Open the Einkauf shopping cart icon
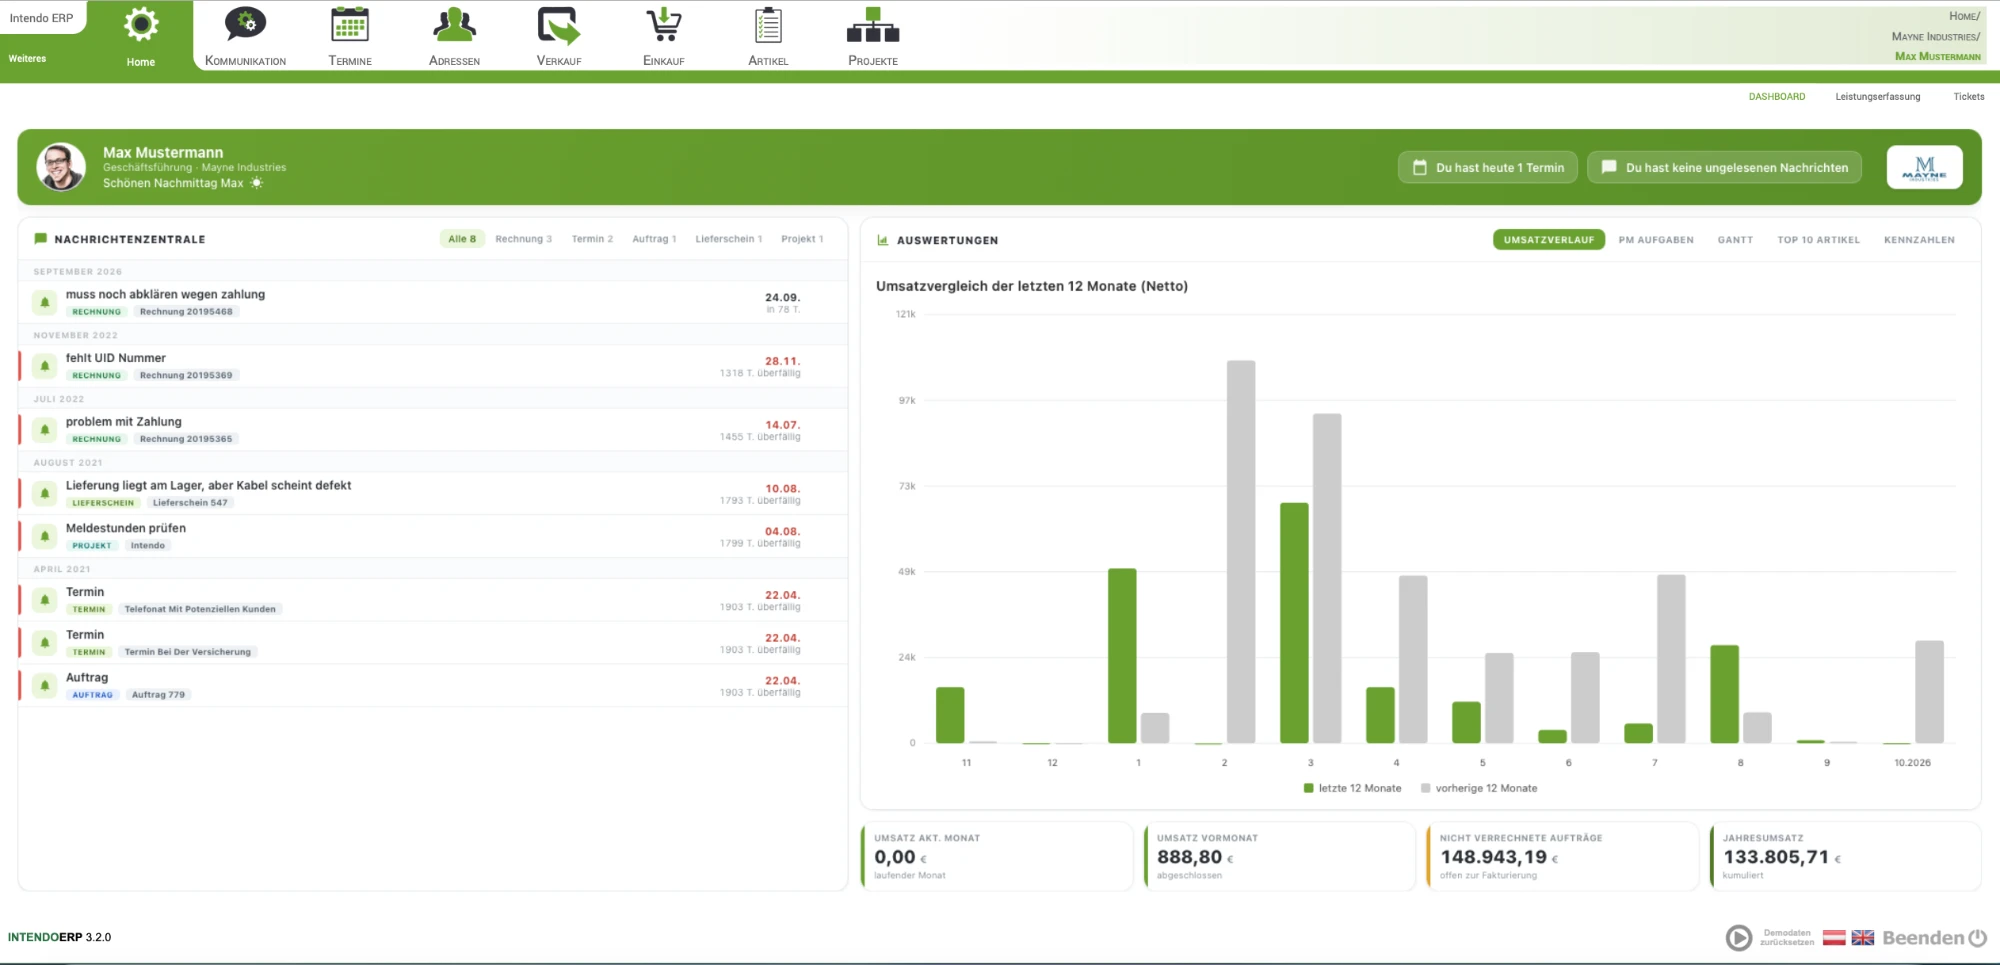The image size is (2000, 965). coord(664,25)
